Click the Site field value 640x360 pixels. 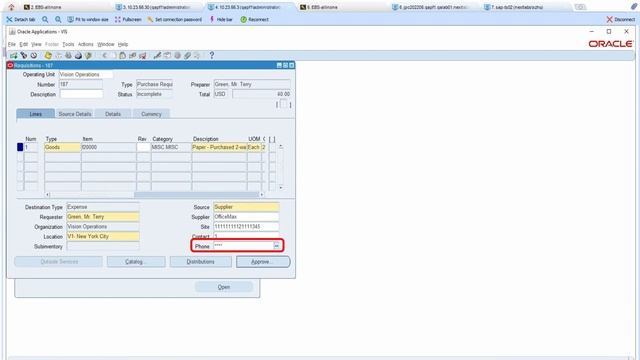pos(246,227)
